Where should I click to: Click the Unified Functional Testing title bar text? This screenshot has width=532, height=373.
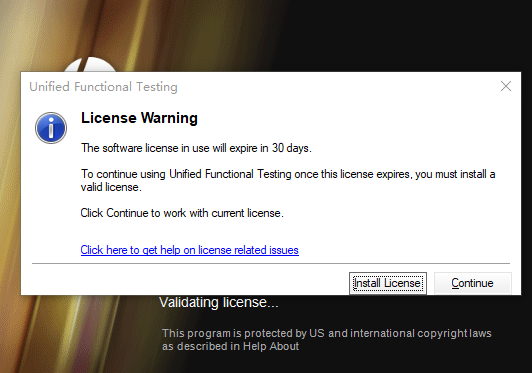(103, 87)
